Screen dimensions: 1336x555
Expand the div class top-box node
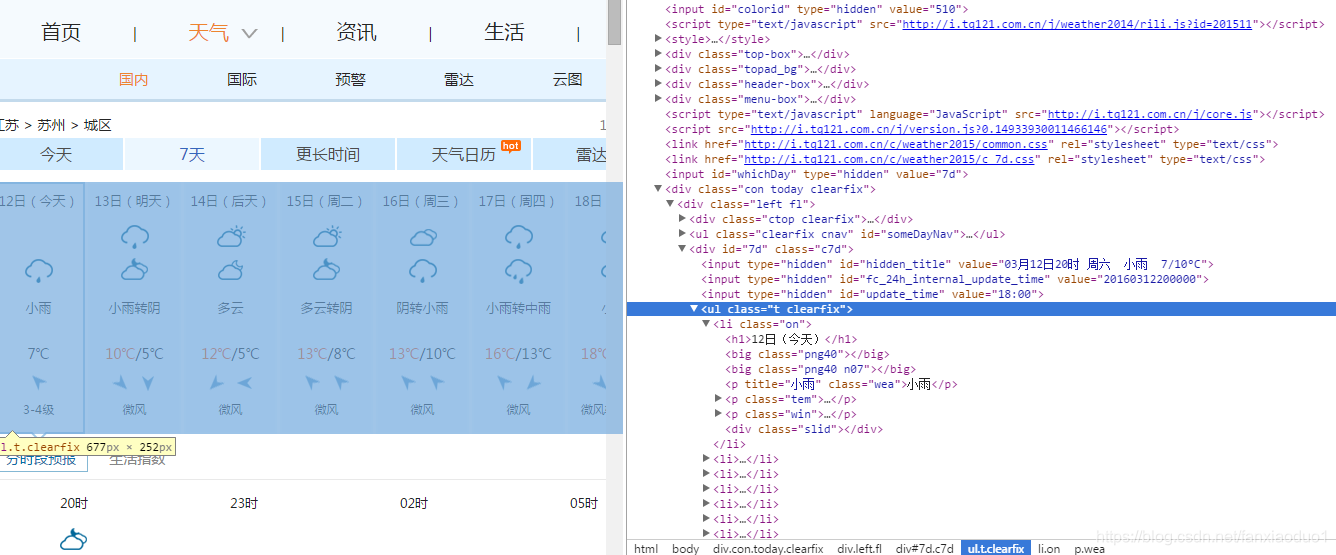pos(658,54)
